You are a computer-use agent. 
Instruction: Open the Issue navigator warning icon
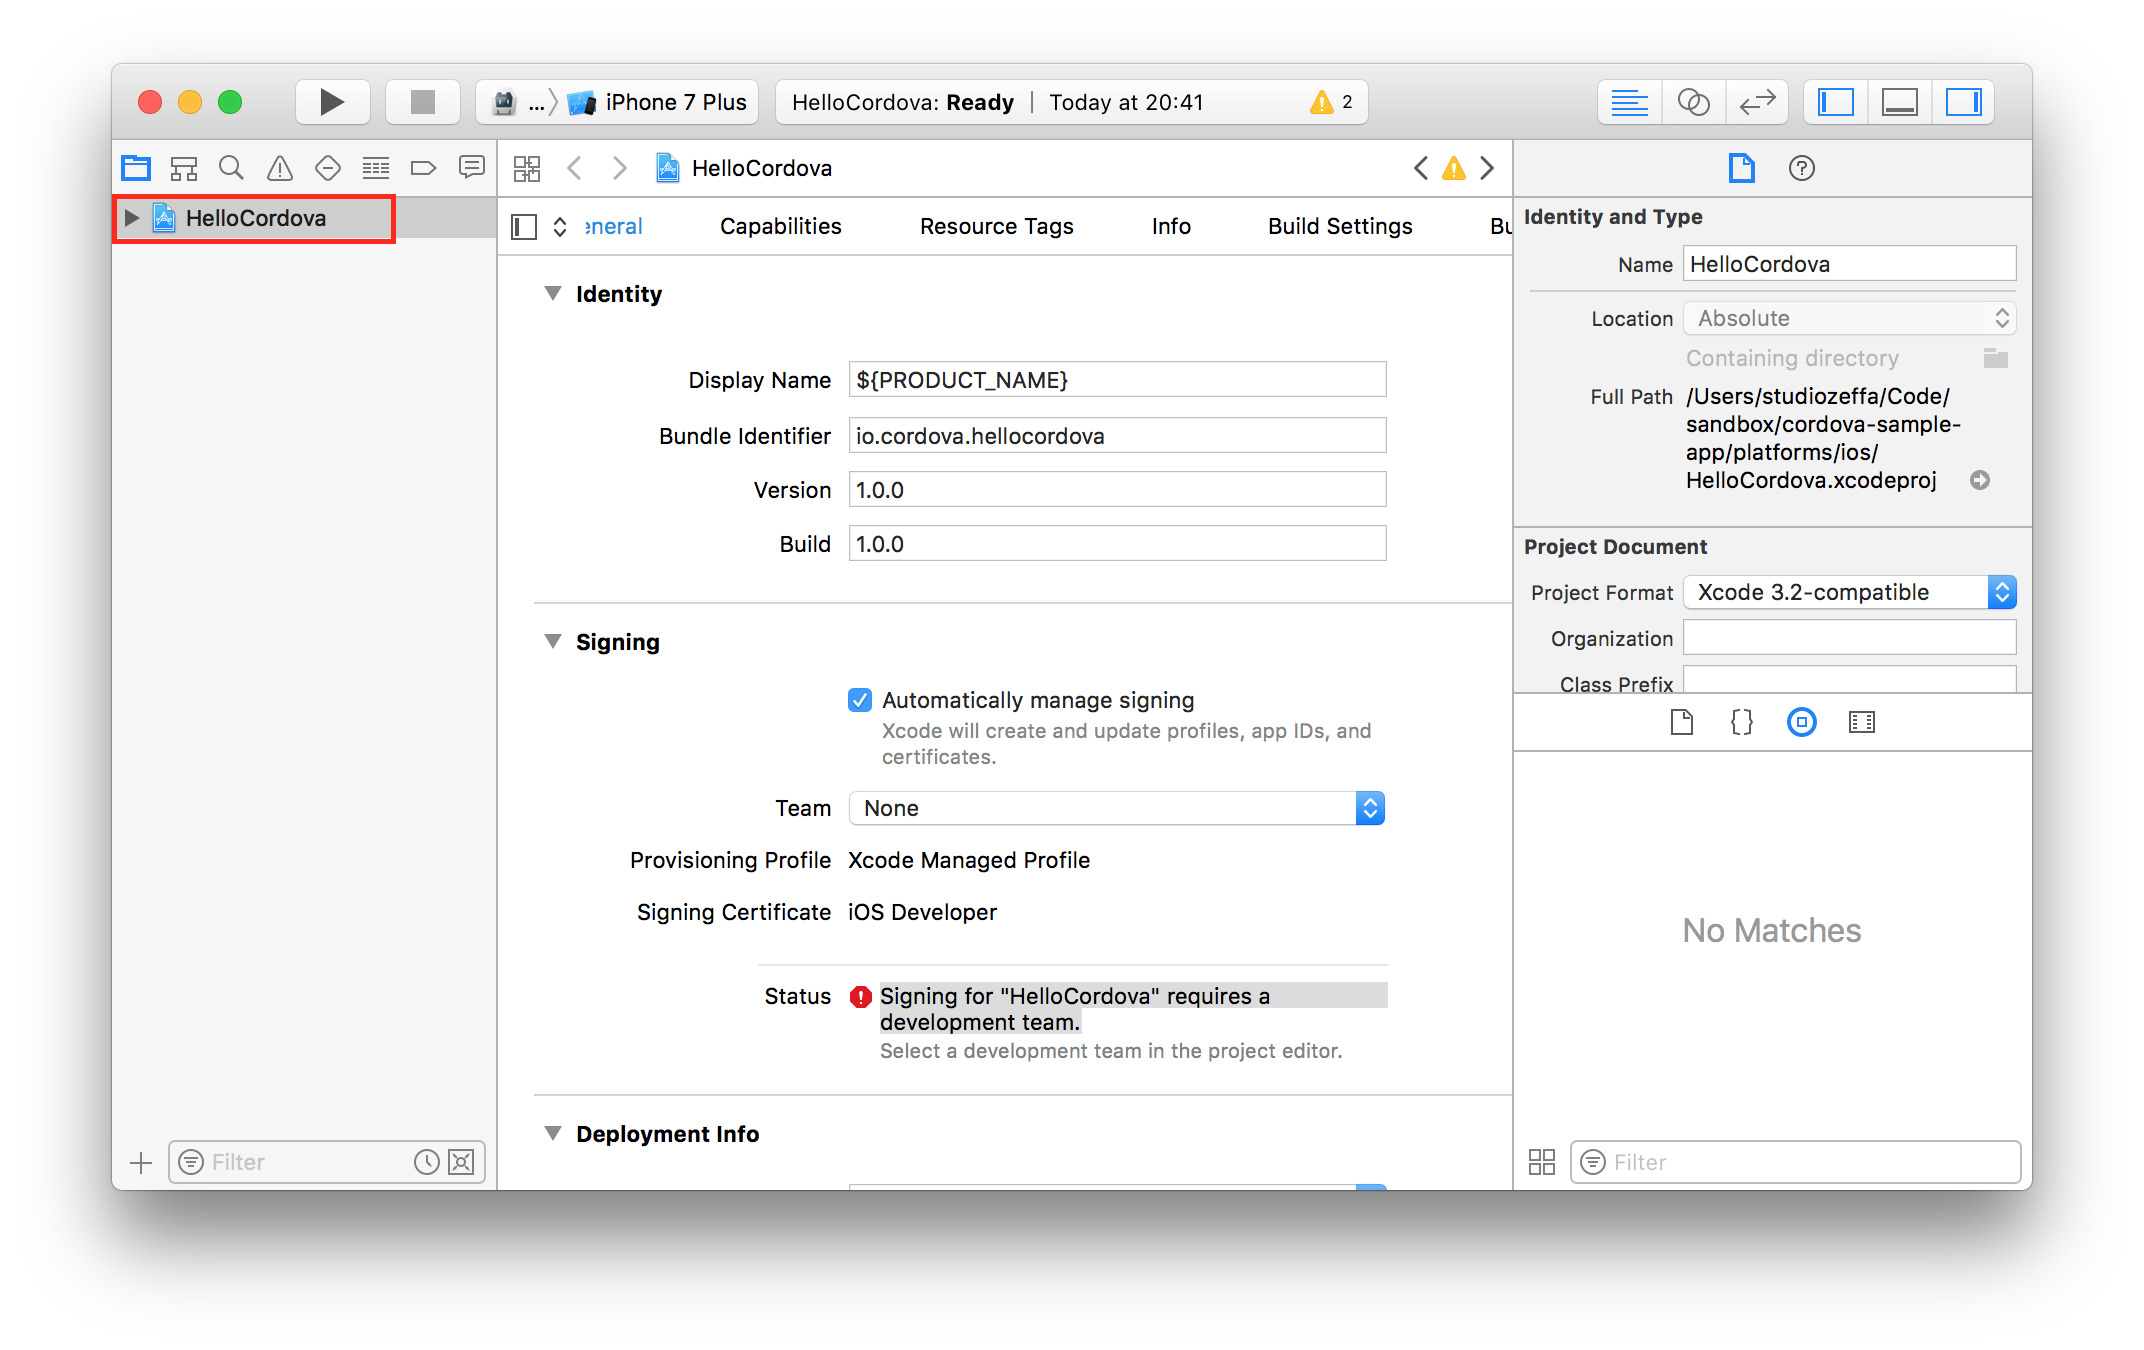[x=279, y=168]
